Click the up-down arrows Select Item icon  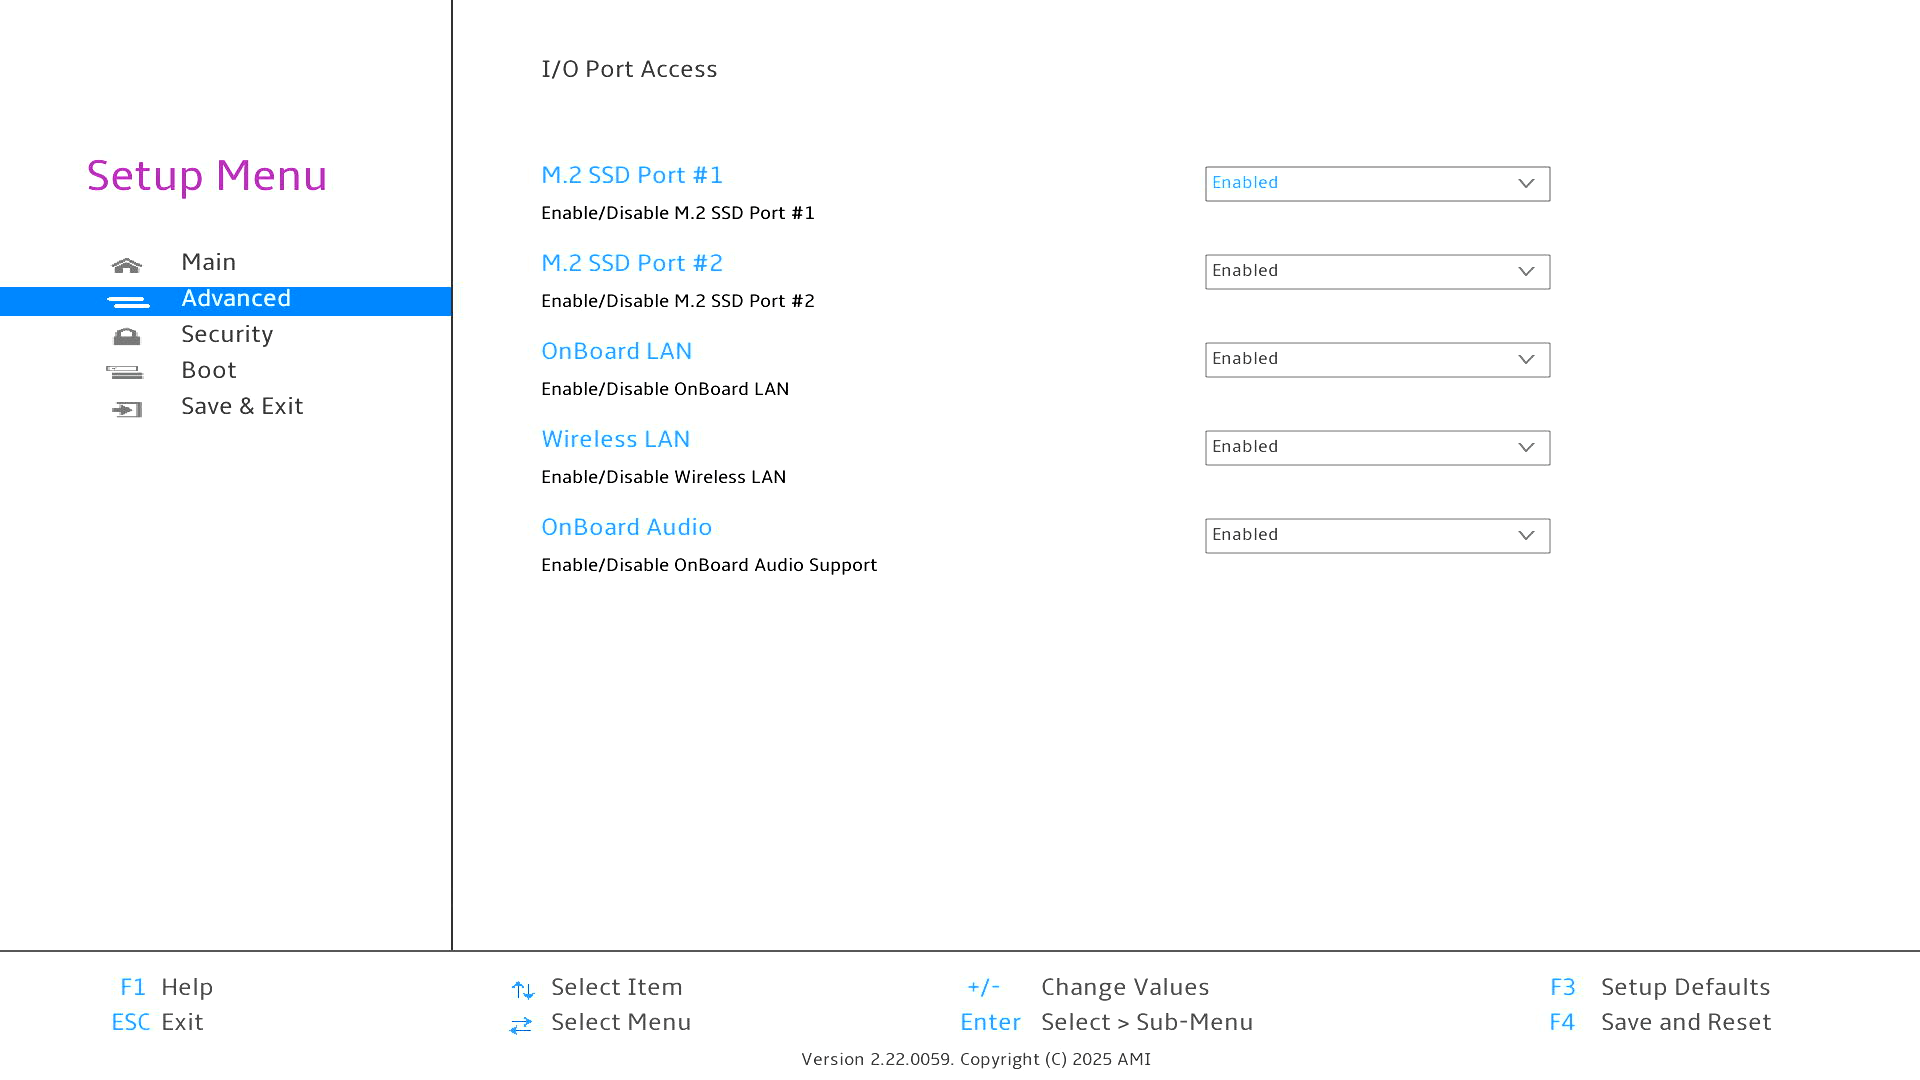522,990
